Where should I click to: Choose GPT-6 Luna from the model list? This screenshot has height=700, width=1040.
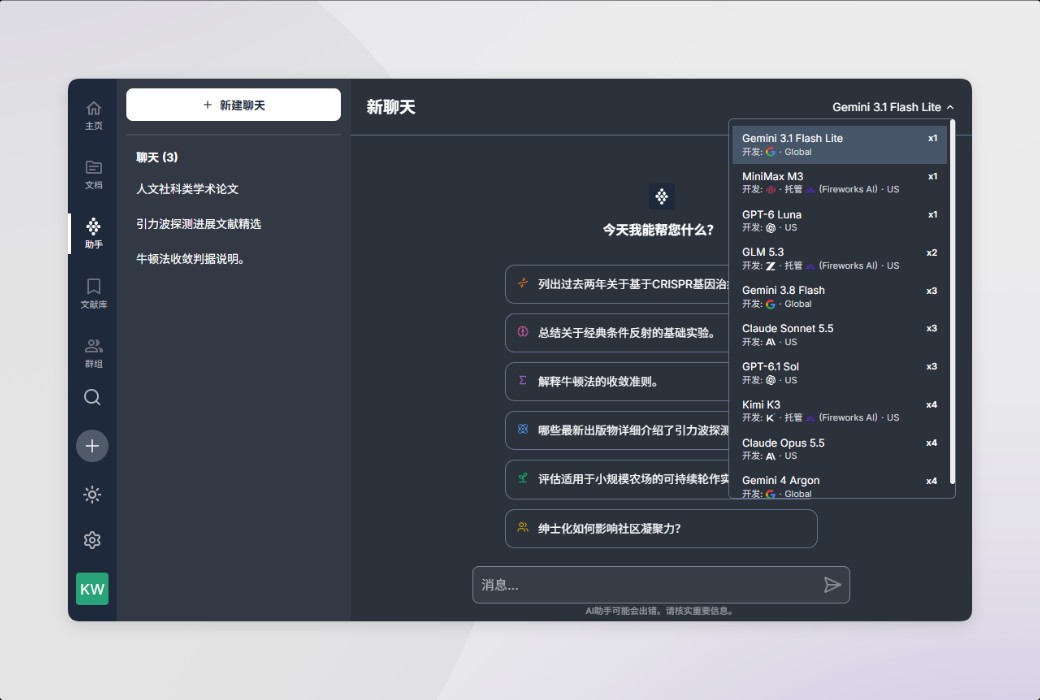point(839,221)
